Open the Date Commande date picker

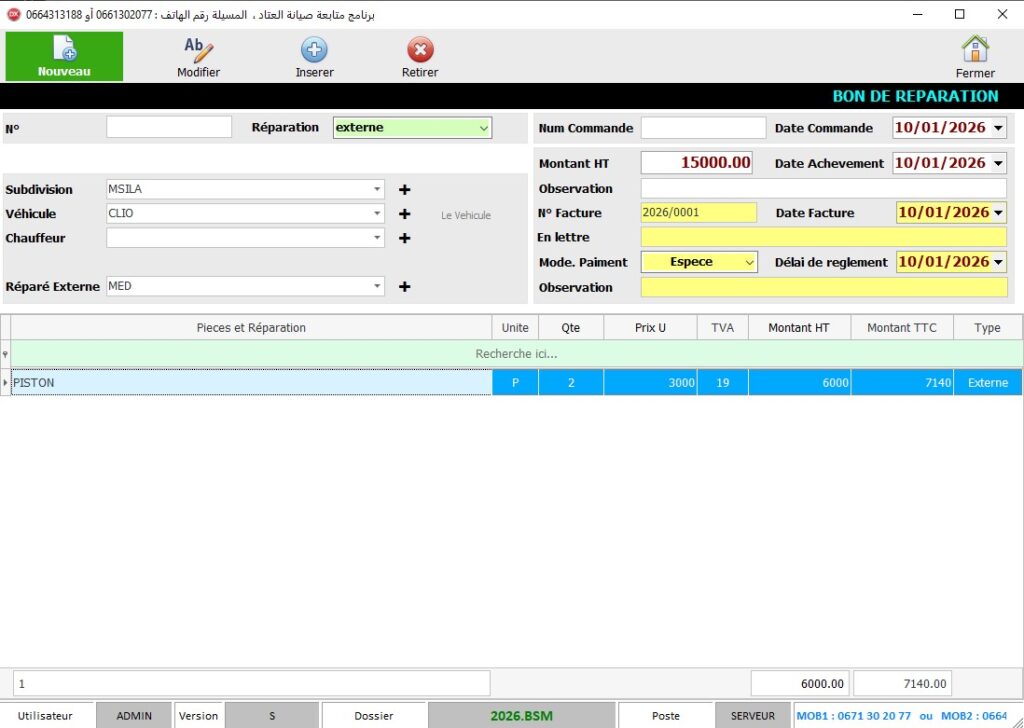click(998, 128)
